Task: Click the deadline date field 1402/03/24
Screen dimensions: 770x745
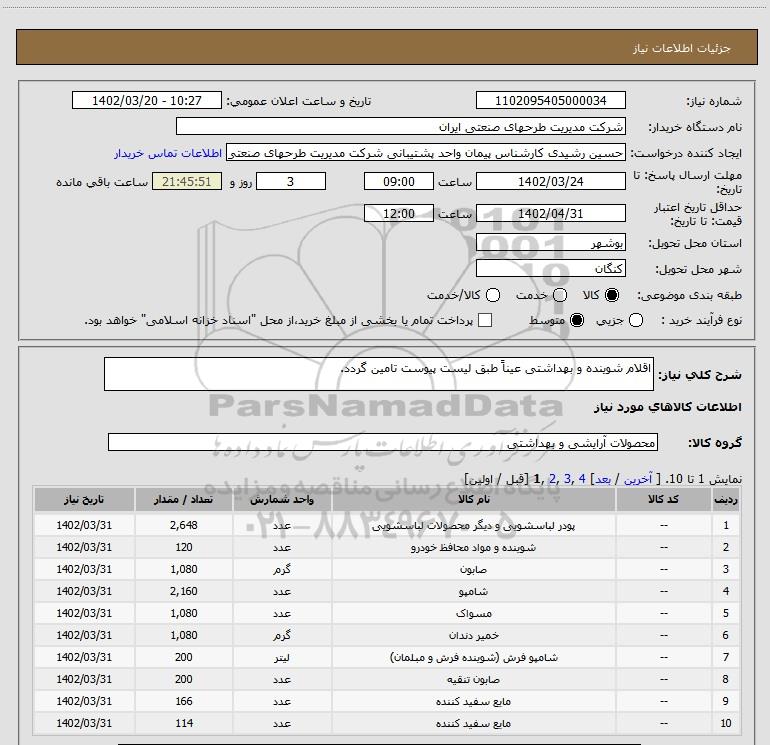Action: [x=550, y=181]
